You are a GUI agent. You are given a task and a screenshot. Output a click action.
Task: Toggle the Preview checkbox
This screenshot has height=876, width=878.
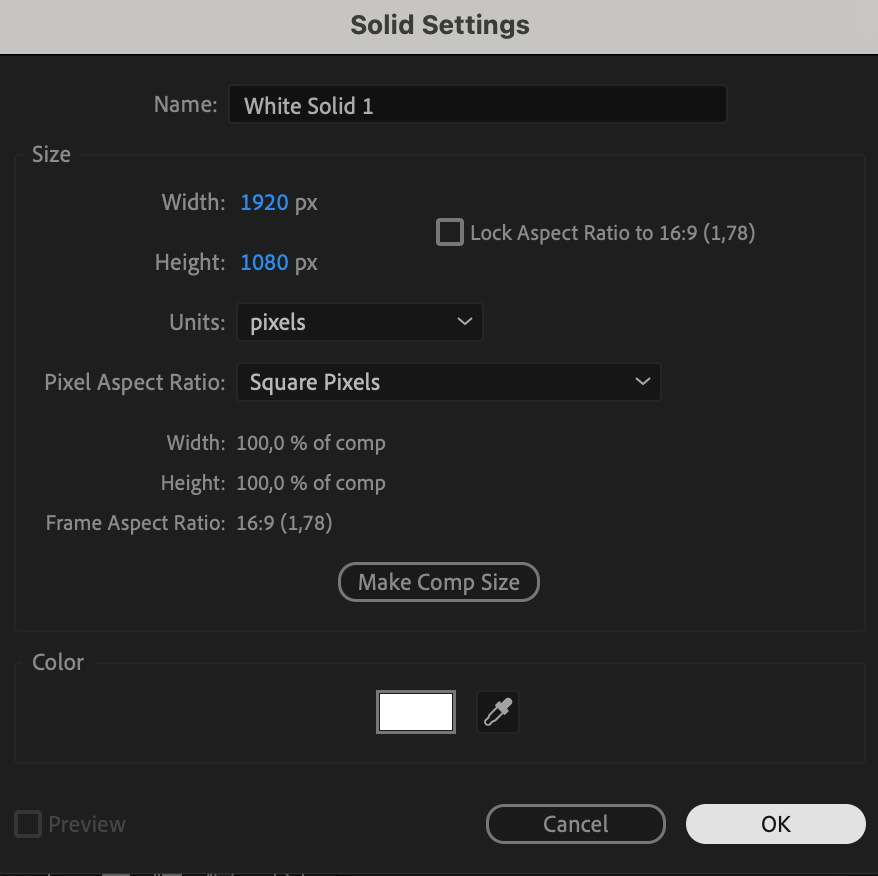click(28, 825)
